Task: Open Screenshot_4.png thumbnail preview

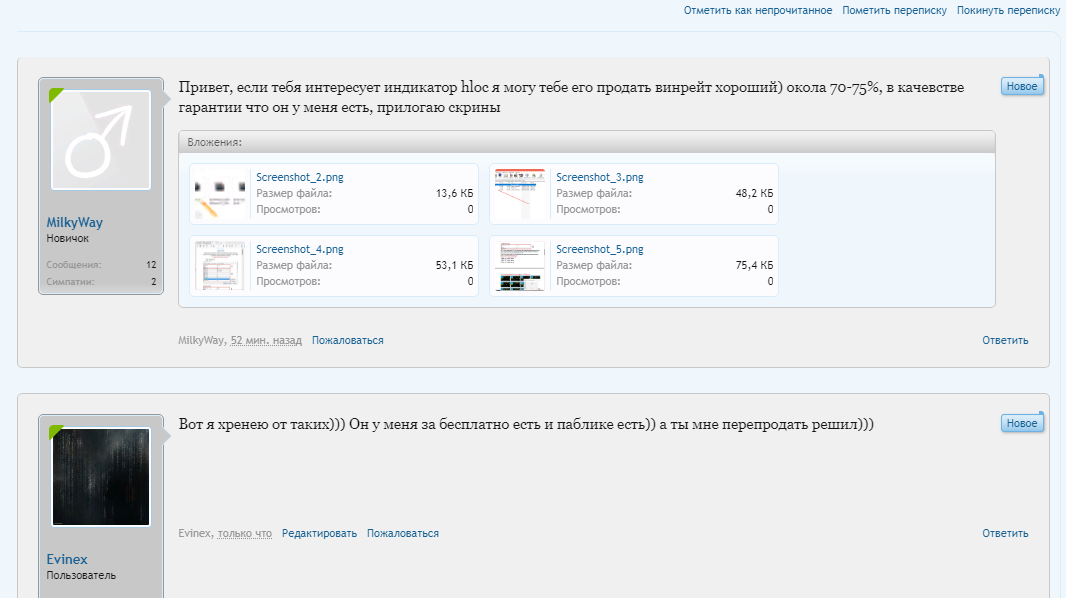Action: (220, 266)
